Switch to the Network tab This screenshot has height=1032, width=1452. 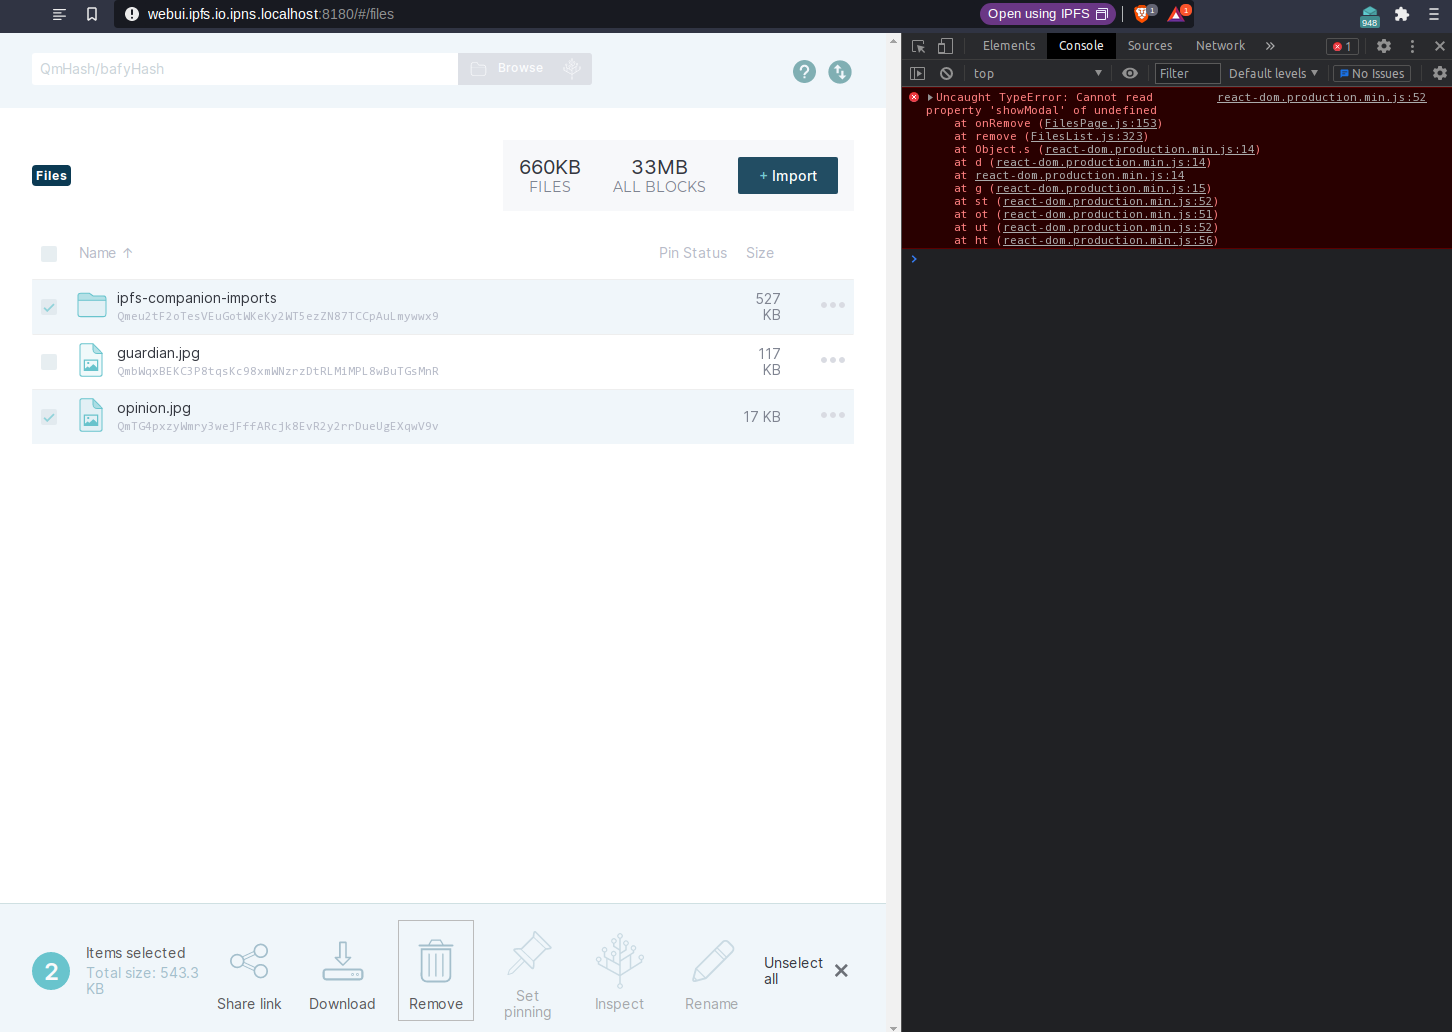pos(1220,46)
